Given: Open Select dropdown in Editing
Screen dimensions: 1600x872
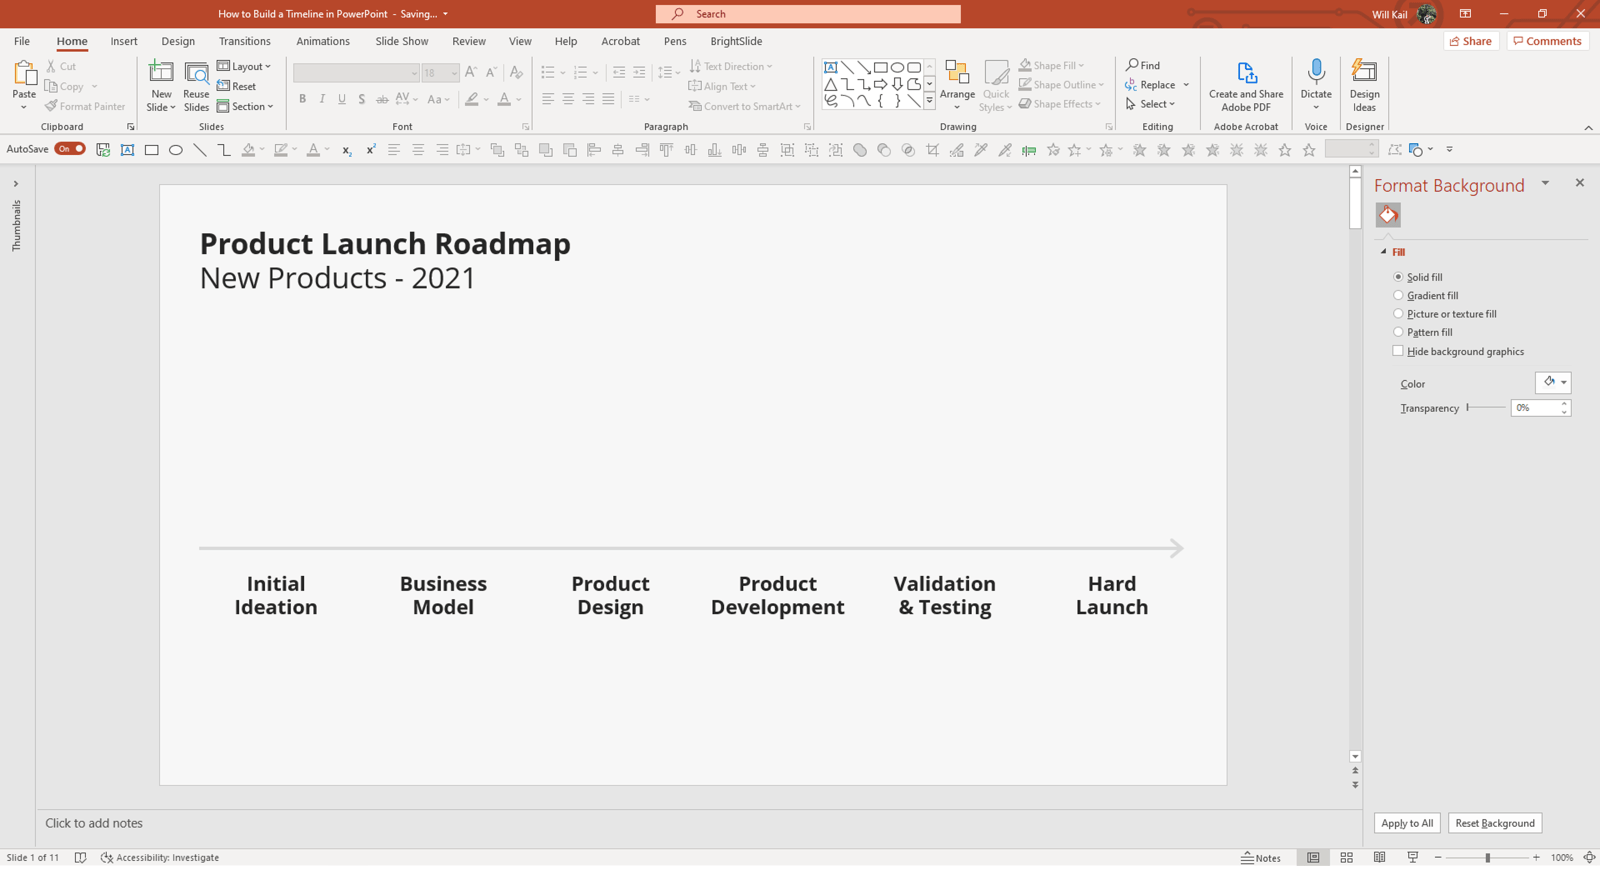Looking at the screenshot, I should coord(1150,104).
